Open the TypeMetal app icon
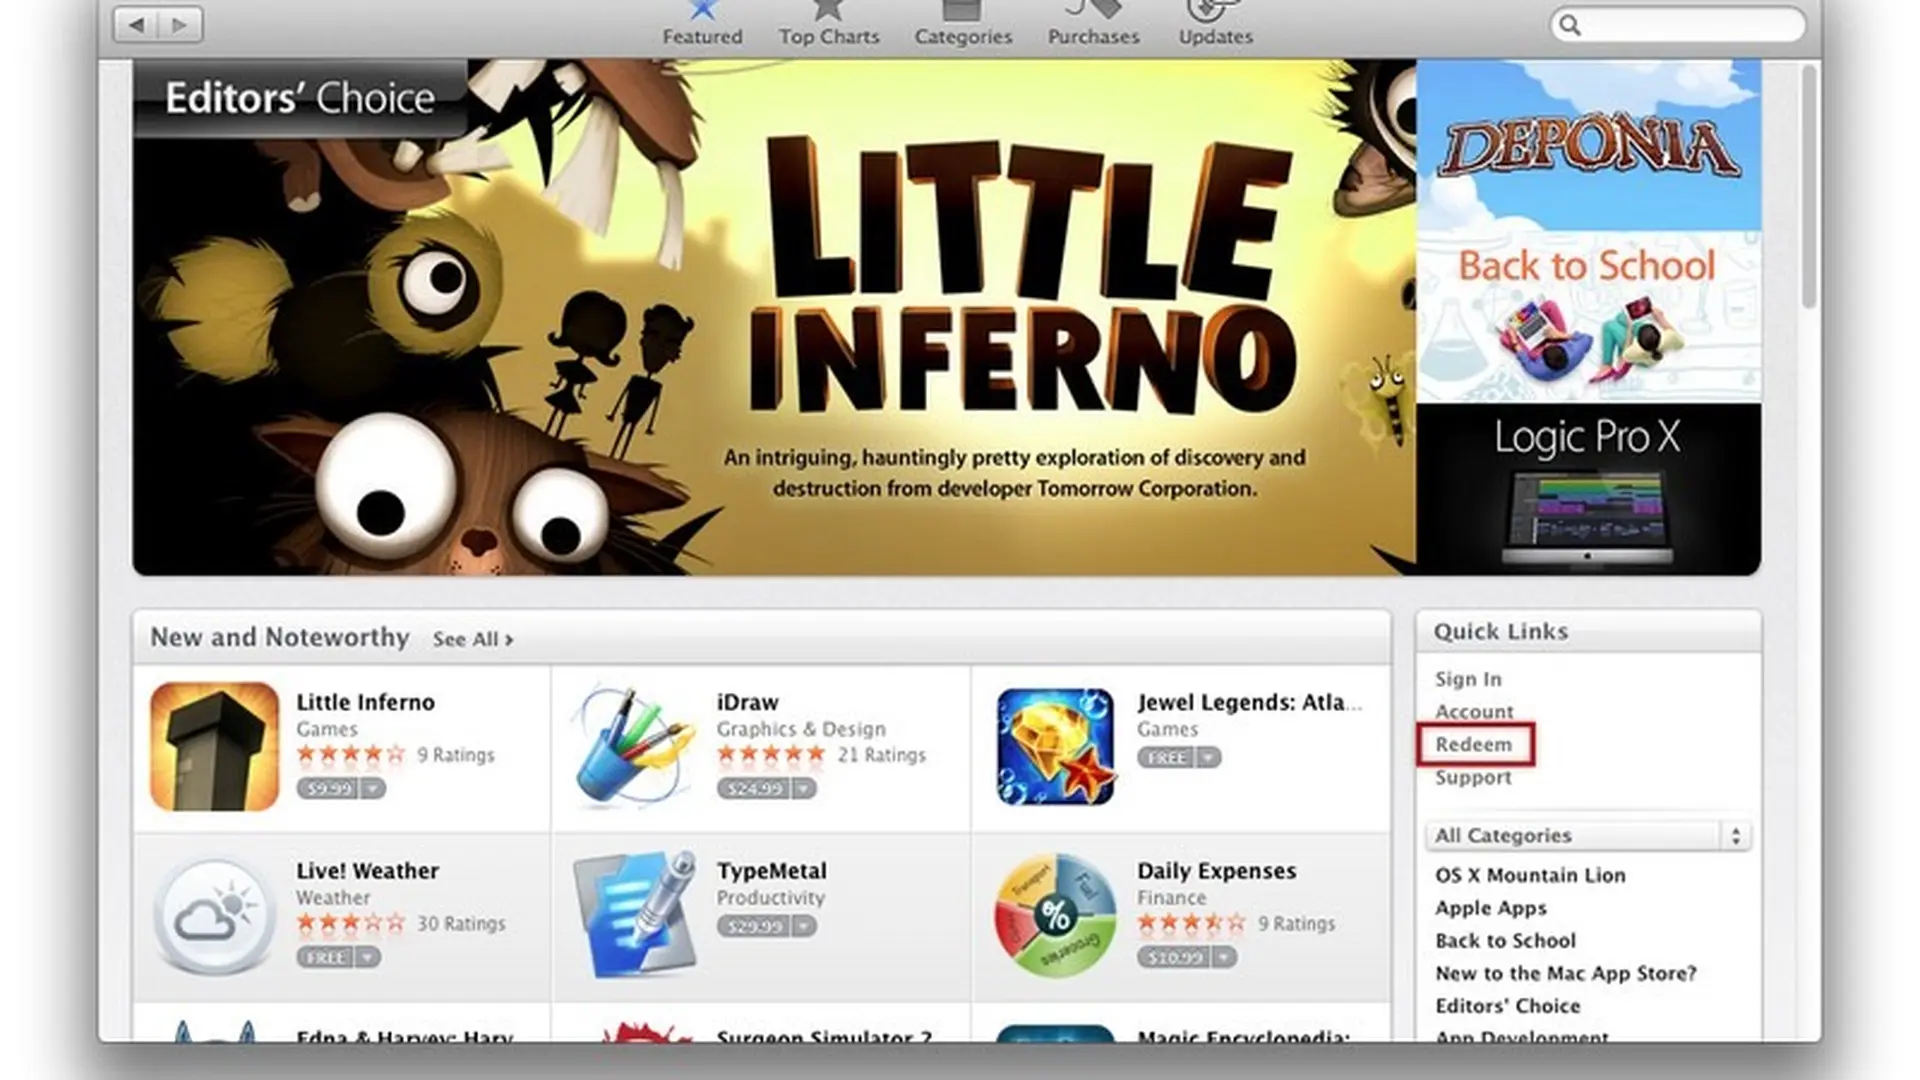Viewport: 1920px width, 1080px height. click(x=634, y=914)
